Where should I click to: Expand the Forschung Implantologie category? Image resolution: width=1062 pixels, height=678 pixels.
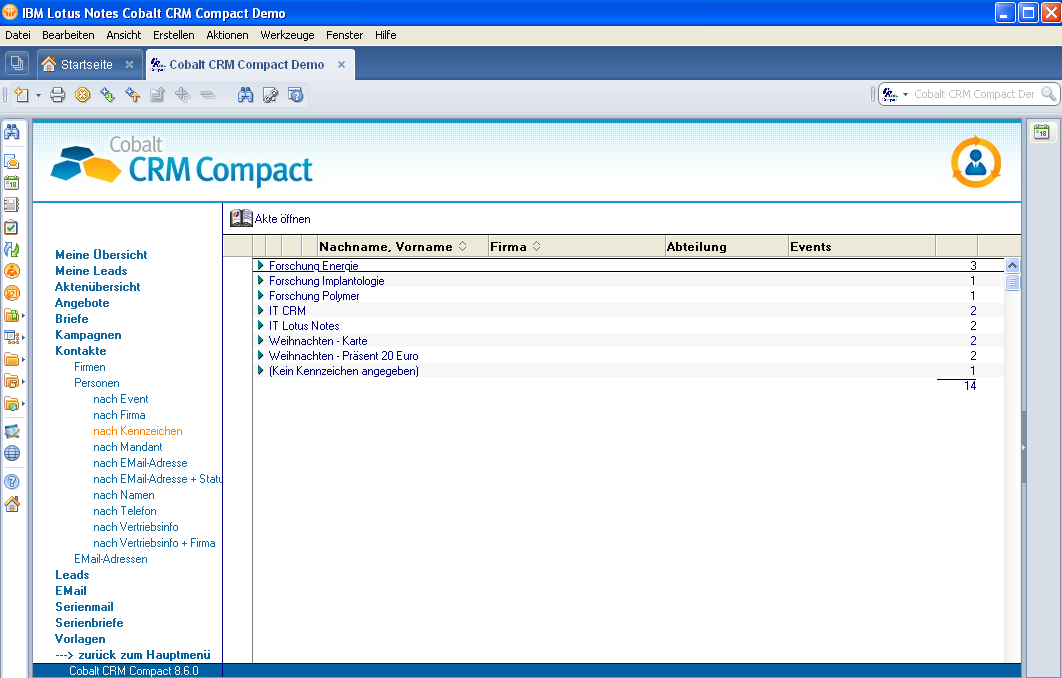coord(261,280)
